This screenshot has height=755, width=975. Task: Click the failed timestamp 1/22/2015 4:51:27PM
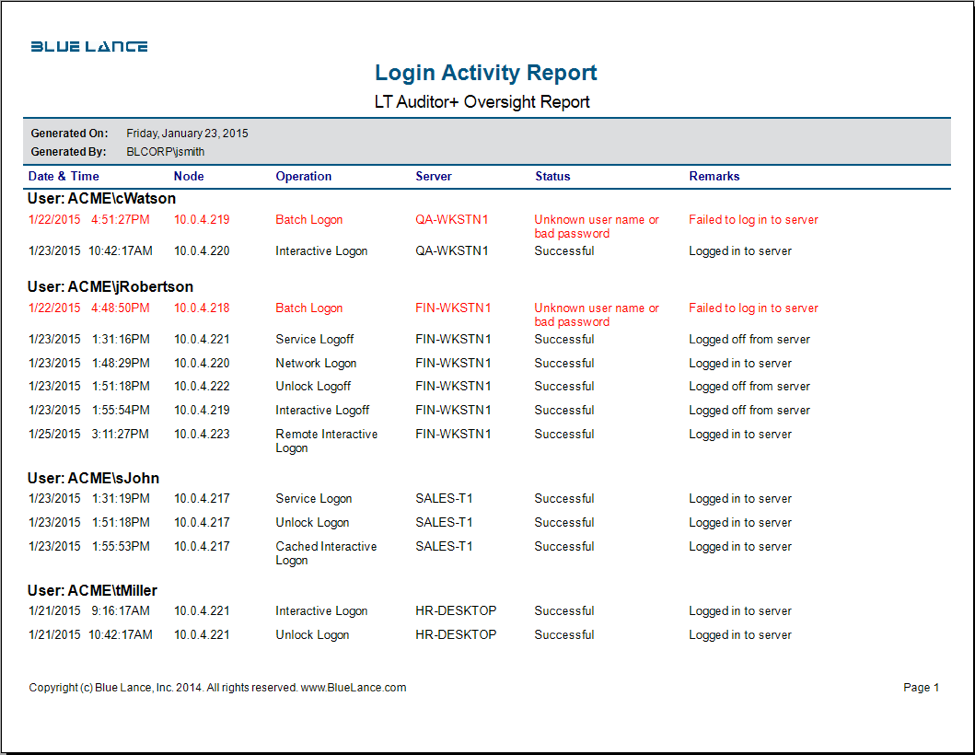[89, 220]
